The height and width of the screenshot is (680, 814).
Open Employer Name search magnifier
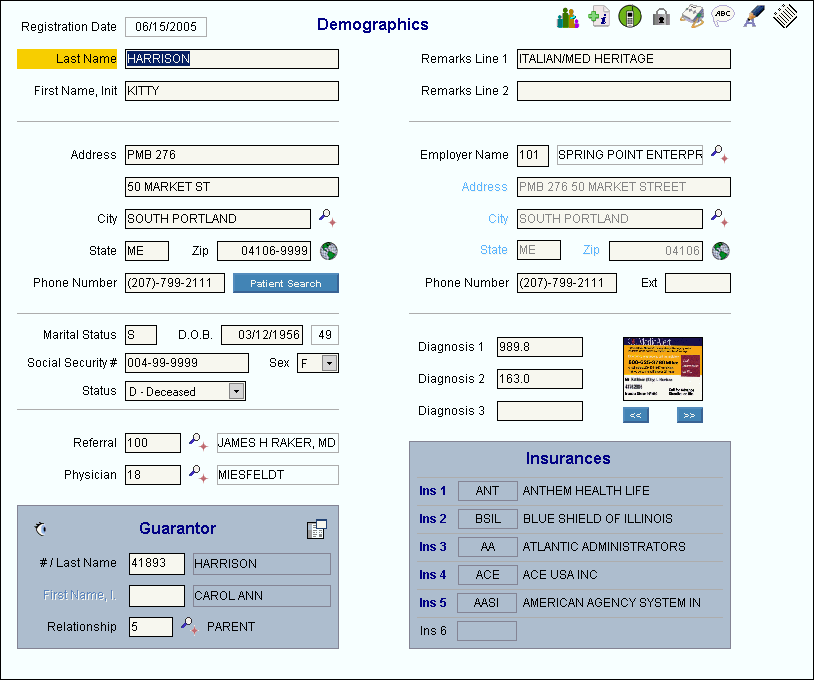720,154
